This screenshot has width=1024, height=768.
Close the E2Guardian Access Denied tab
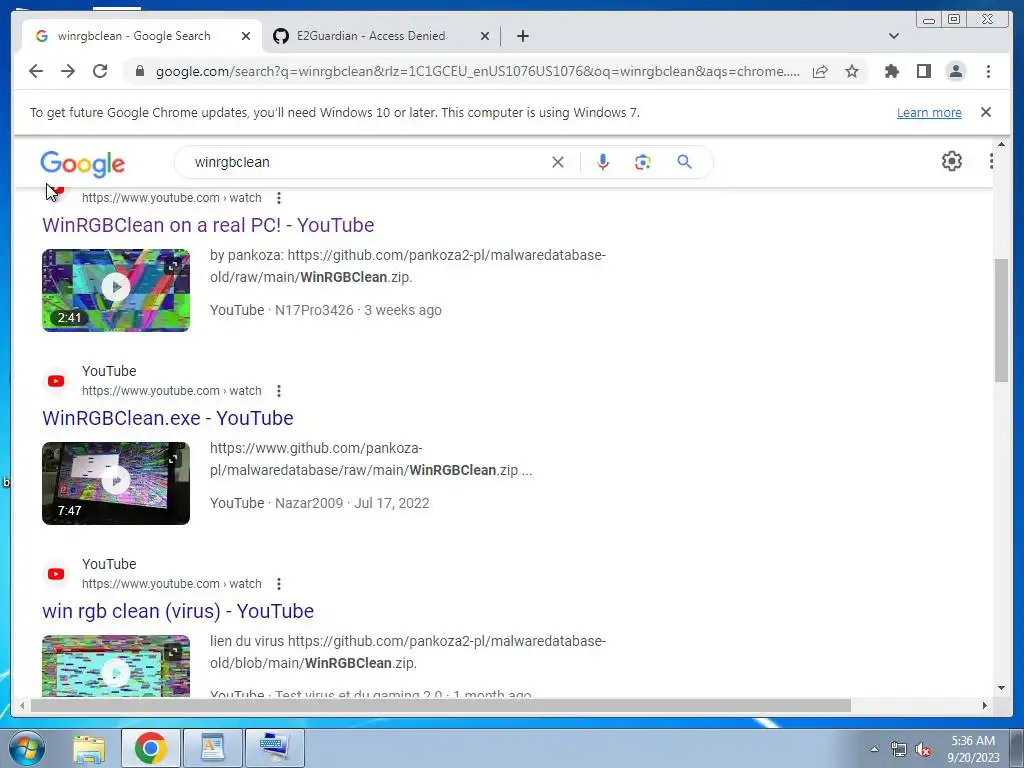pyautogui.click(x=485, y=36)
